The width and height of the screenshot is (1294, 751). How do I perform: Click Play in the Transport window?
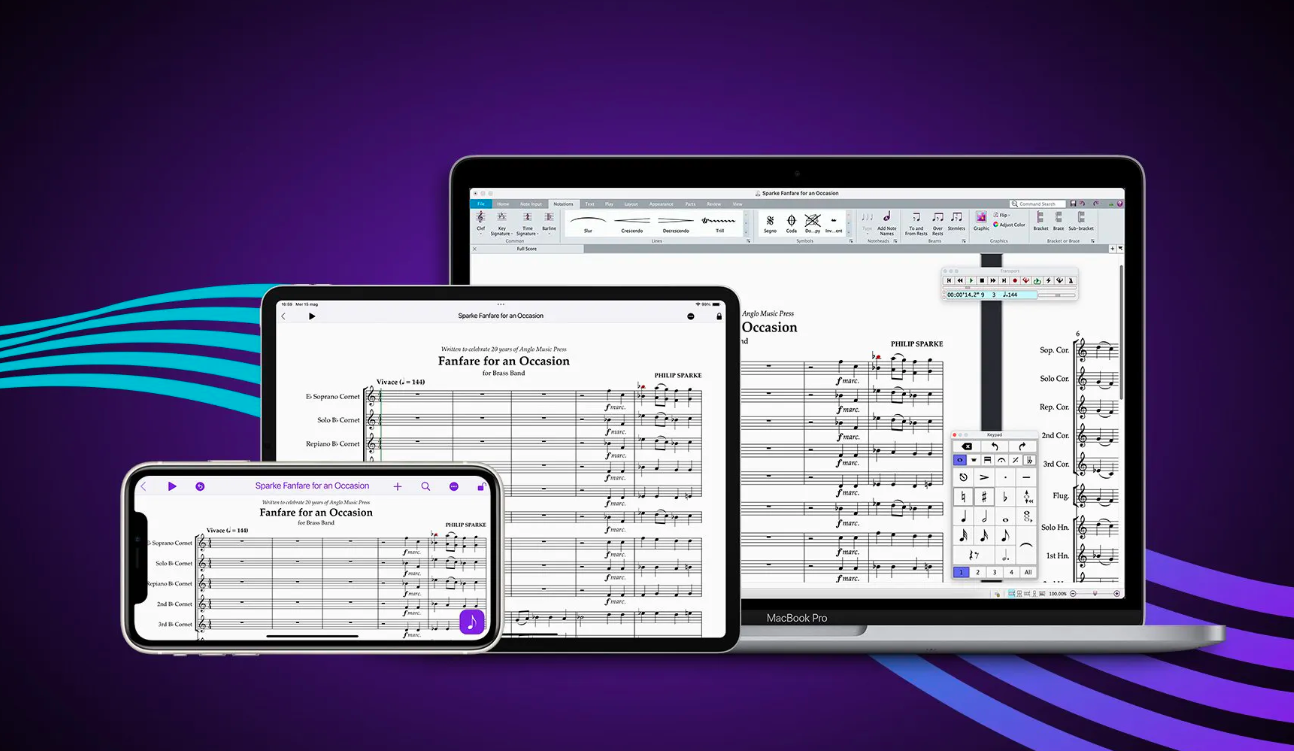(971, 281)
